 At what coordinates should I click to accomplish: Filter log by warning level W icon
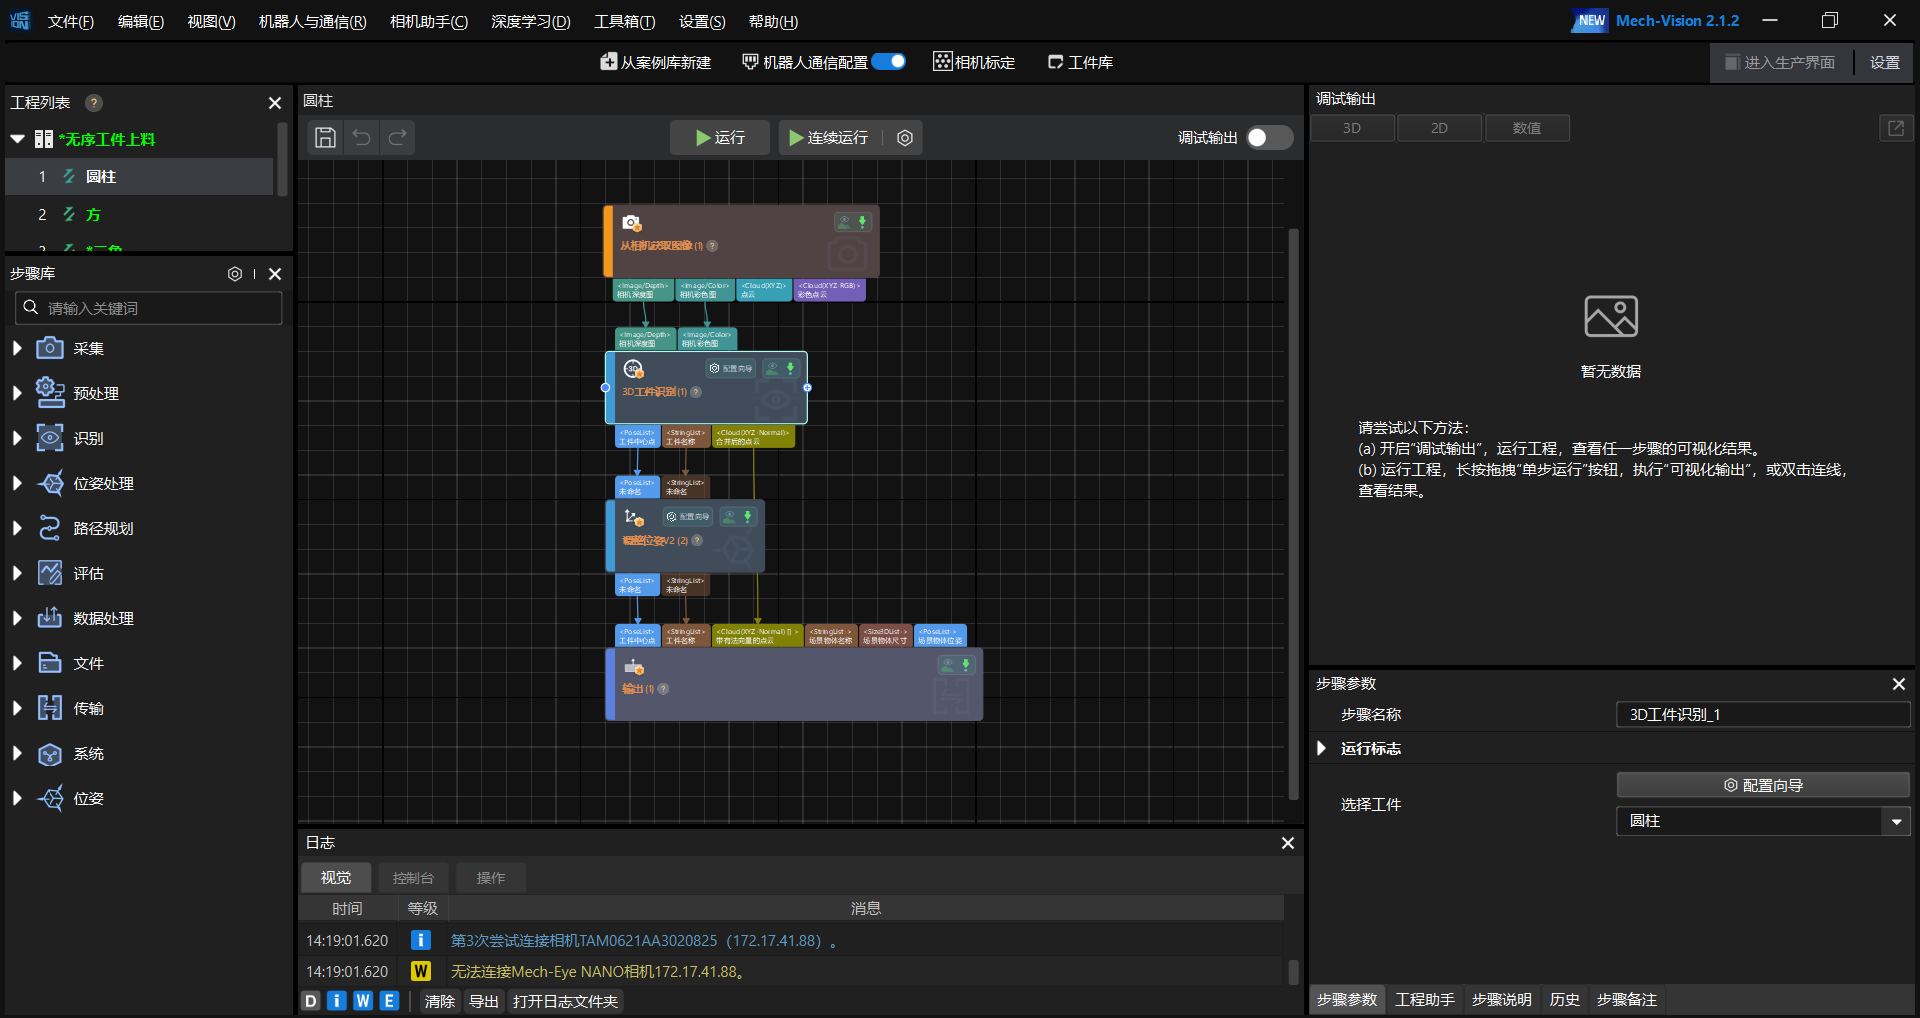tap(363, 1001)
